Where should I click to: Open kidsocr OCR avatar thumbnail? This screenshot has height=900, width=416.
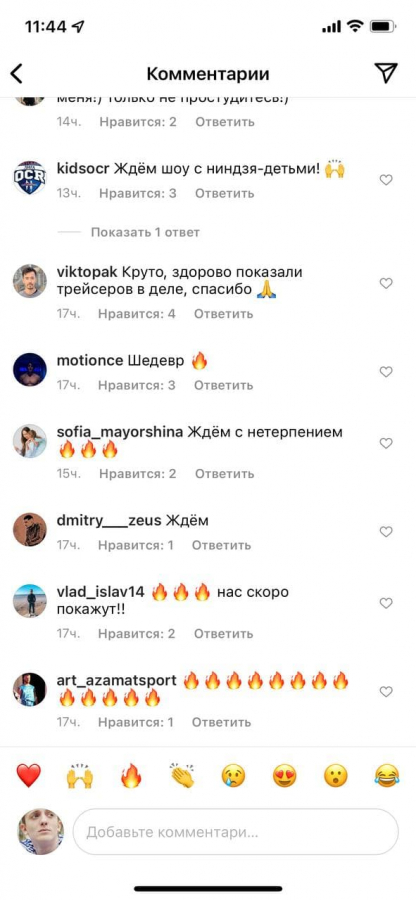[29, 177]
